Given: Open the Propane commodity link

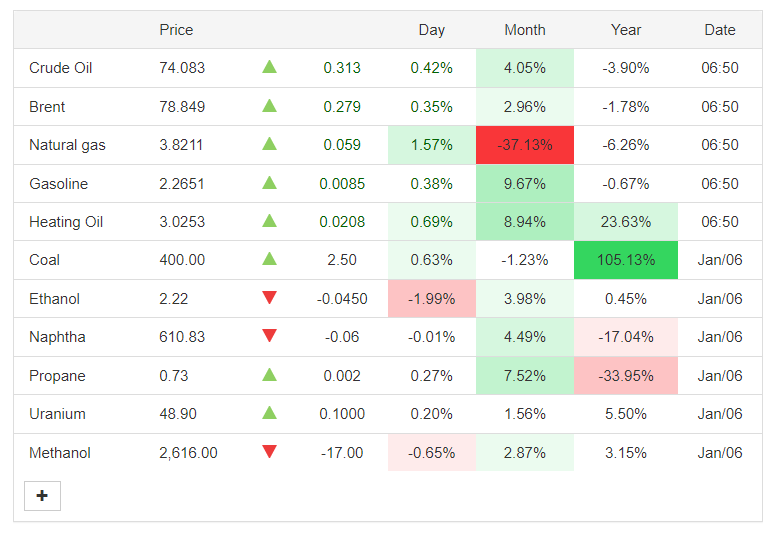Looking at the screenshot, I should pyautogui.click(x=57, y=376).
